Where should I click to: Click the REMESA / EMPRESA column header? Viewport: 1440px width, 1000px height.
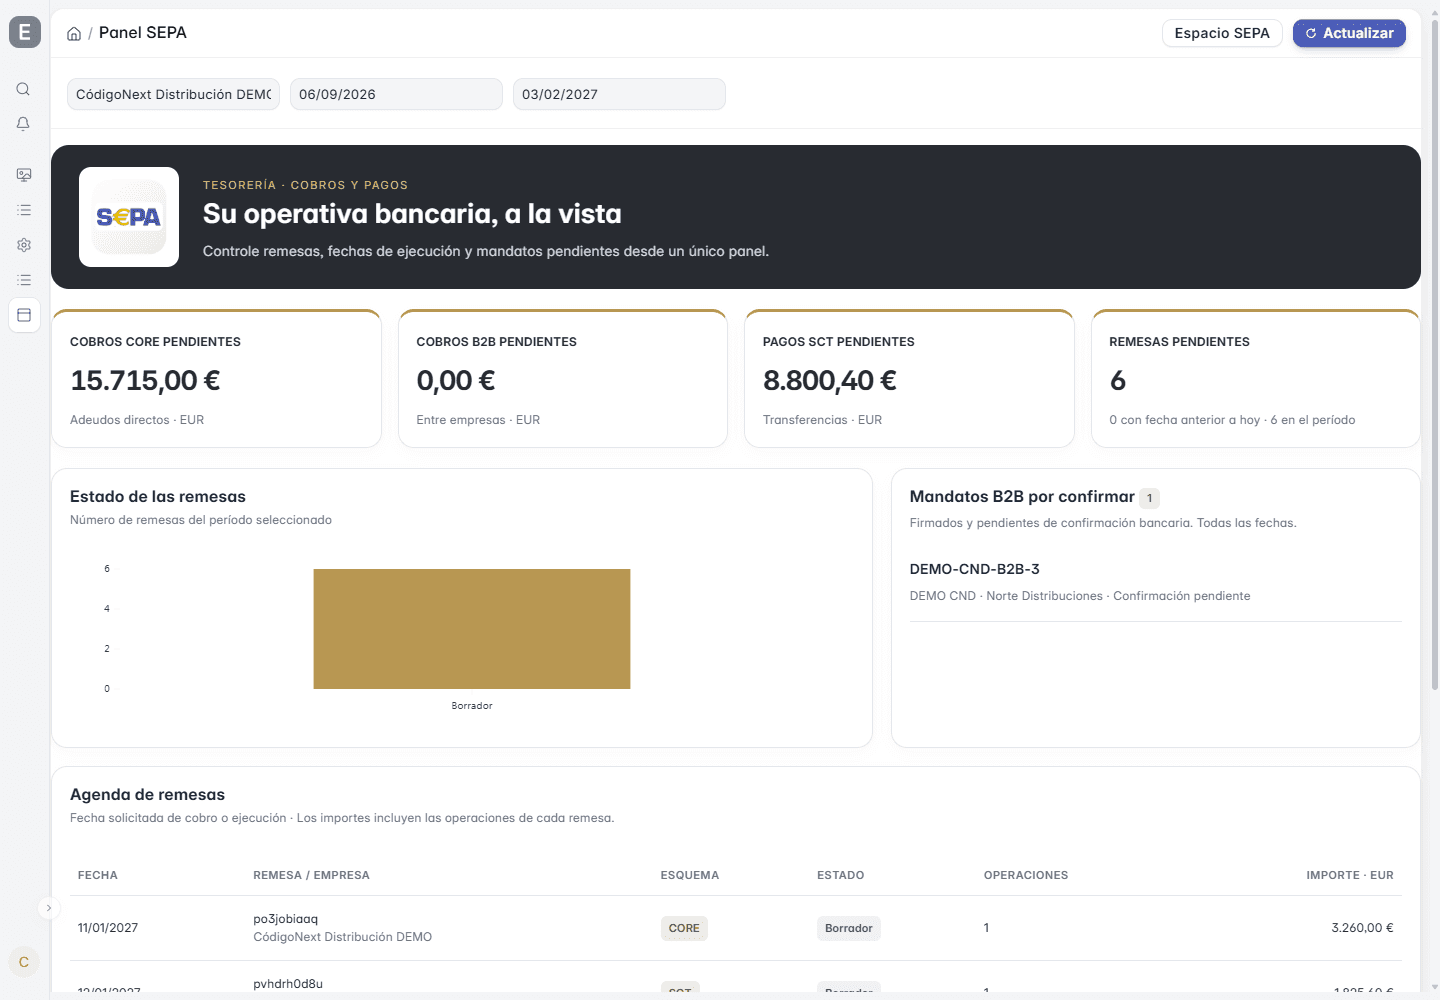tap(311, 875)
